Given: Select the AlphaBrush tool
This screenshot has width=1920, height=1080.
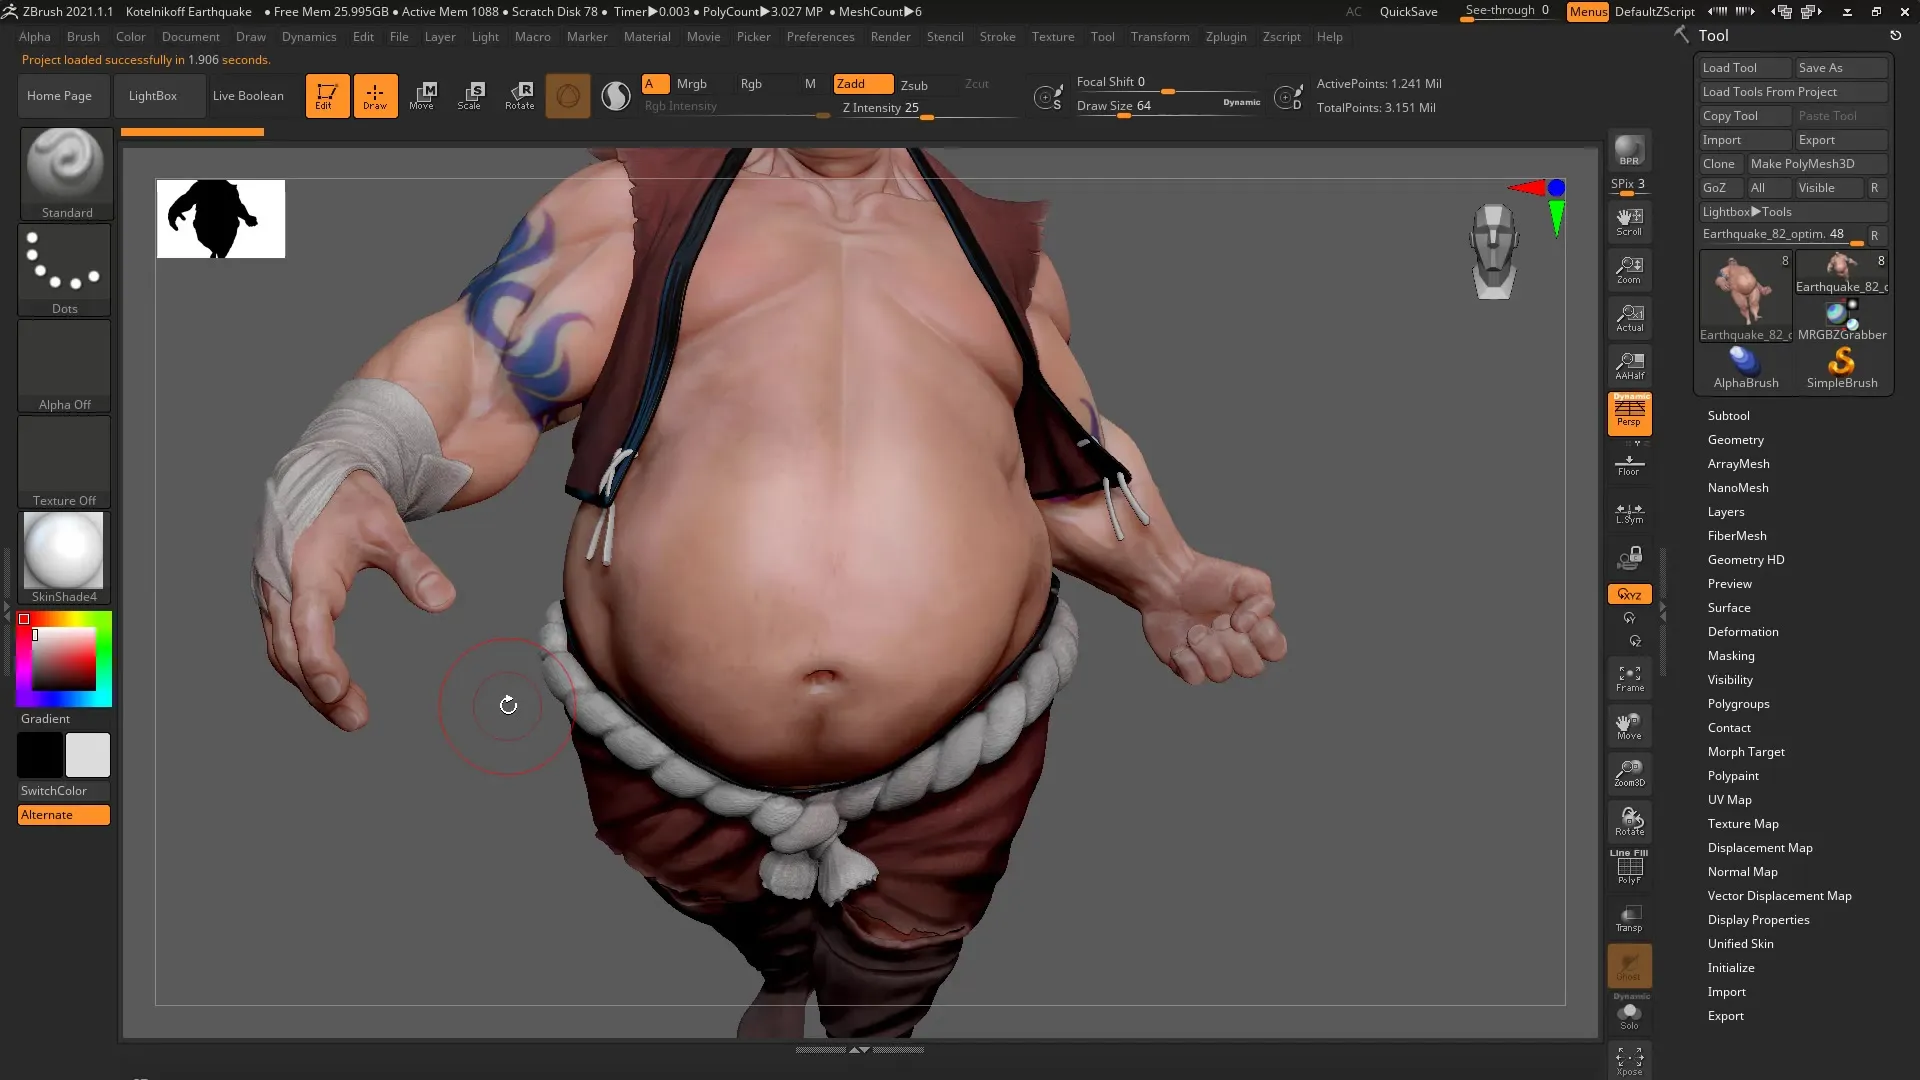Looking at the screenshot, I should [x=1745, y=367].
